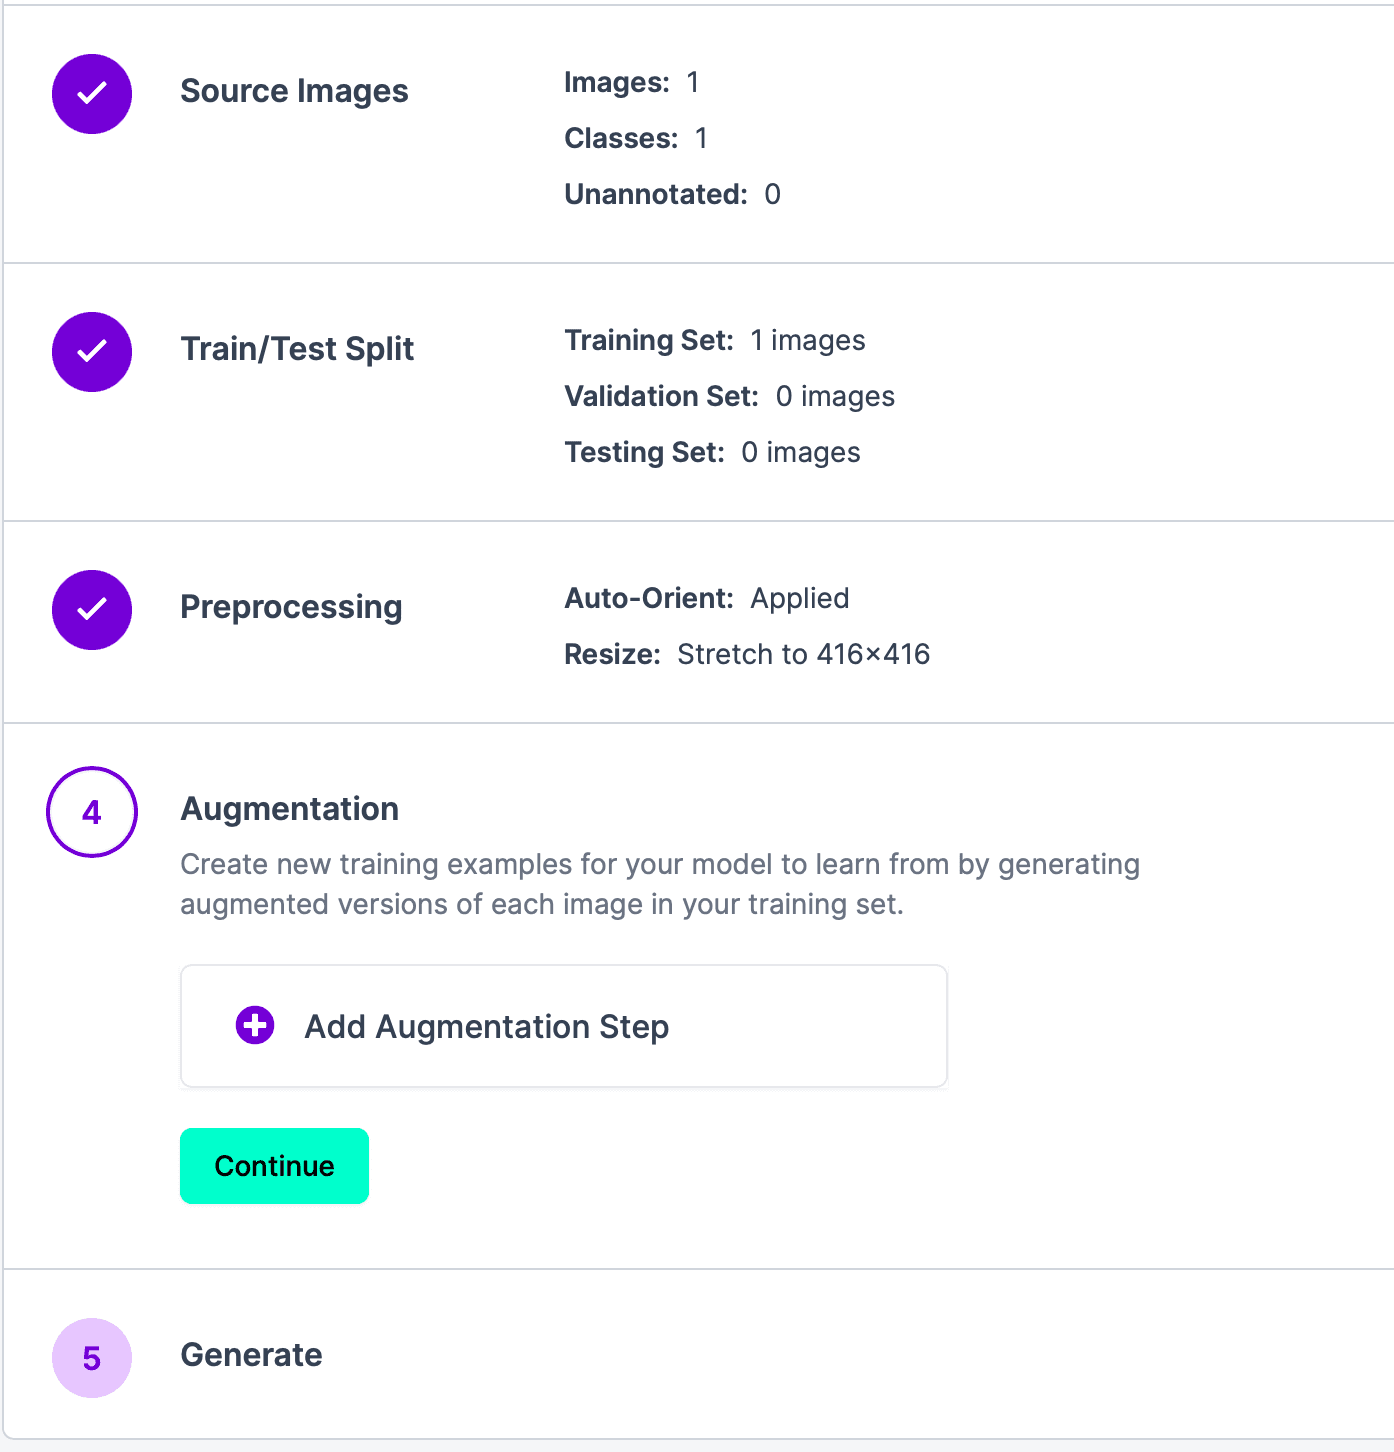Click the Preprocessing checkmark icon
This screenshot has width=1394, height=1452.
[x=92, y=610]
